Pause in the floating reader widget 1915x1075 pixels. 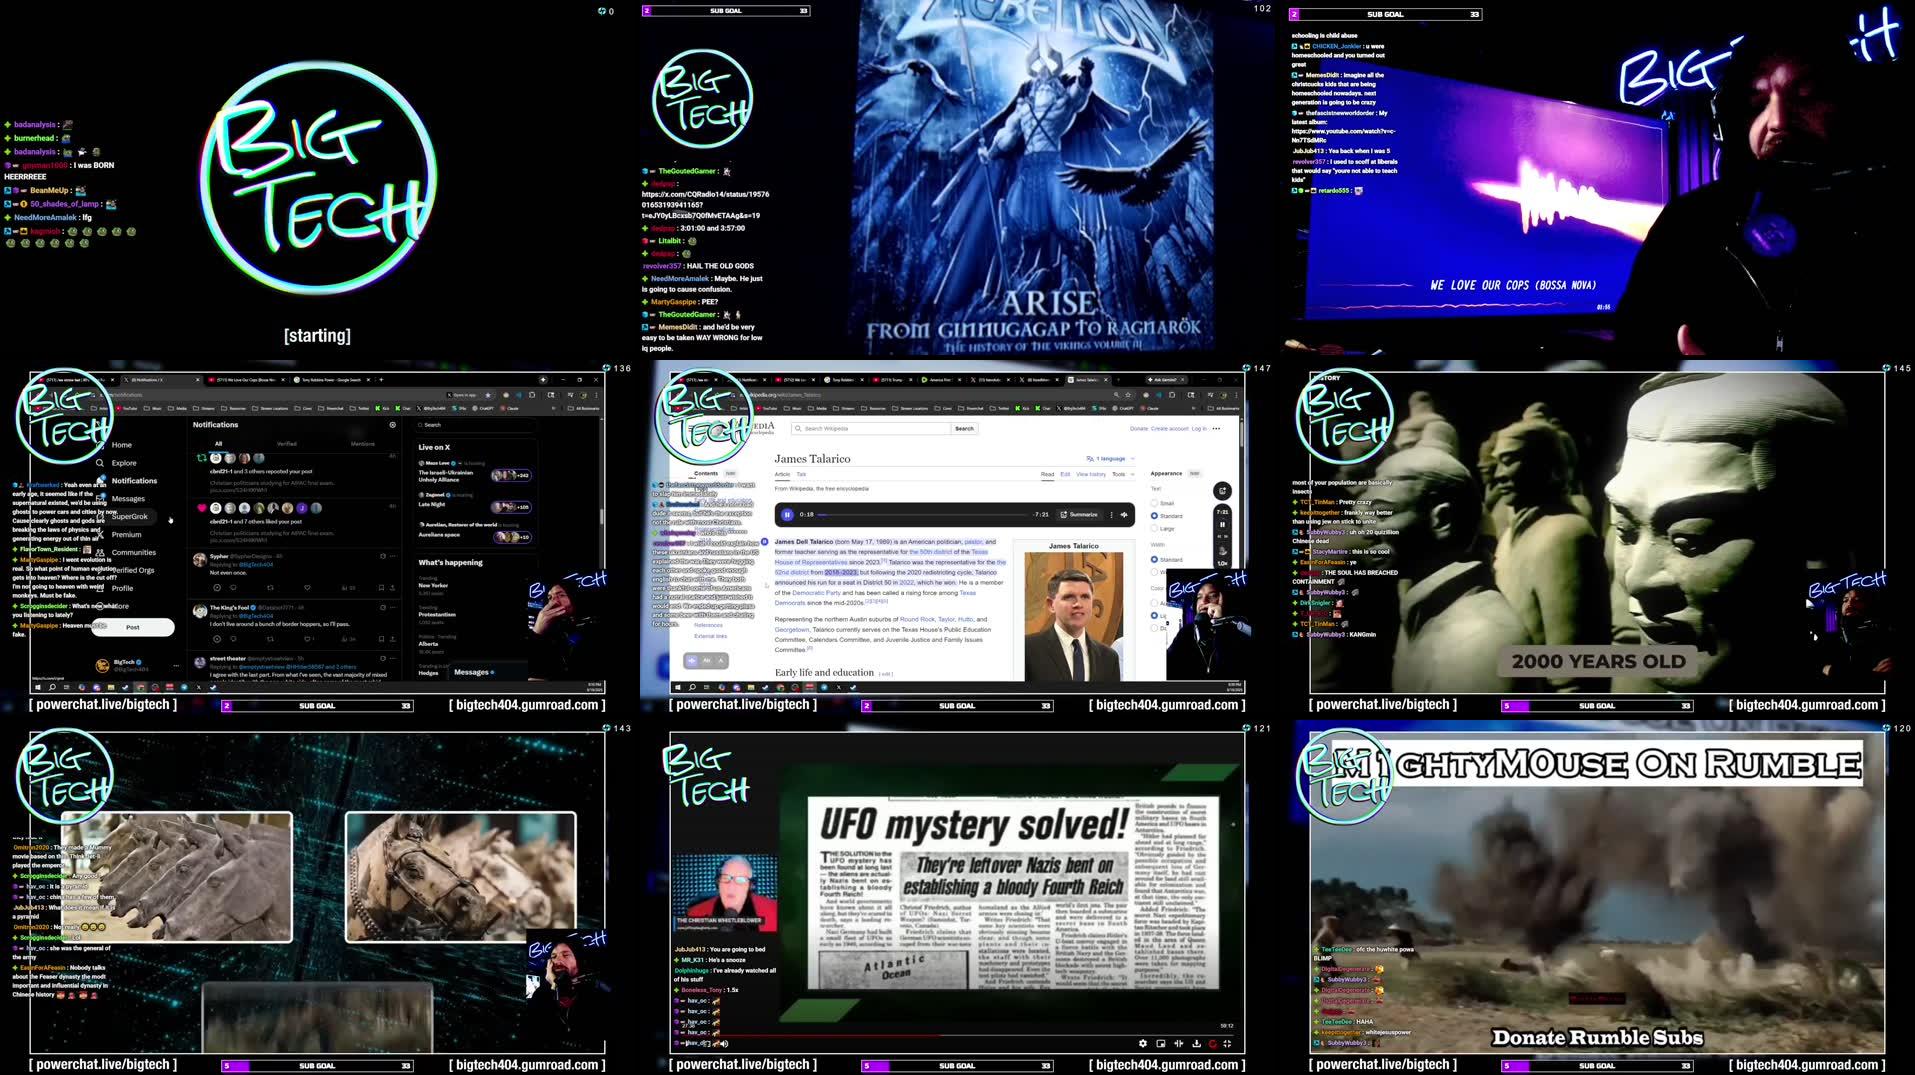(x=1222, y=525)
